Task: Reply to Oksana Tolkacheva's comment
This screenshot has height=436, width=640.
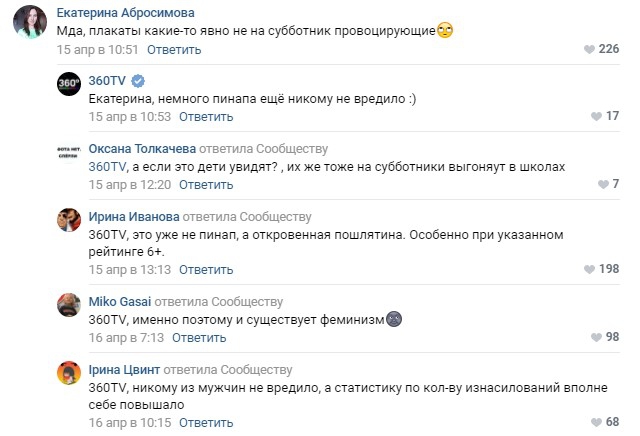Action: [x=206, y=185]
